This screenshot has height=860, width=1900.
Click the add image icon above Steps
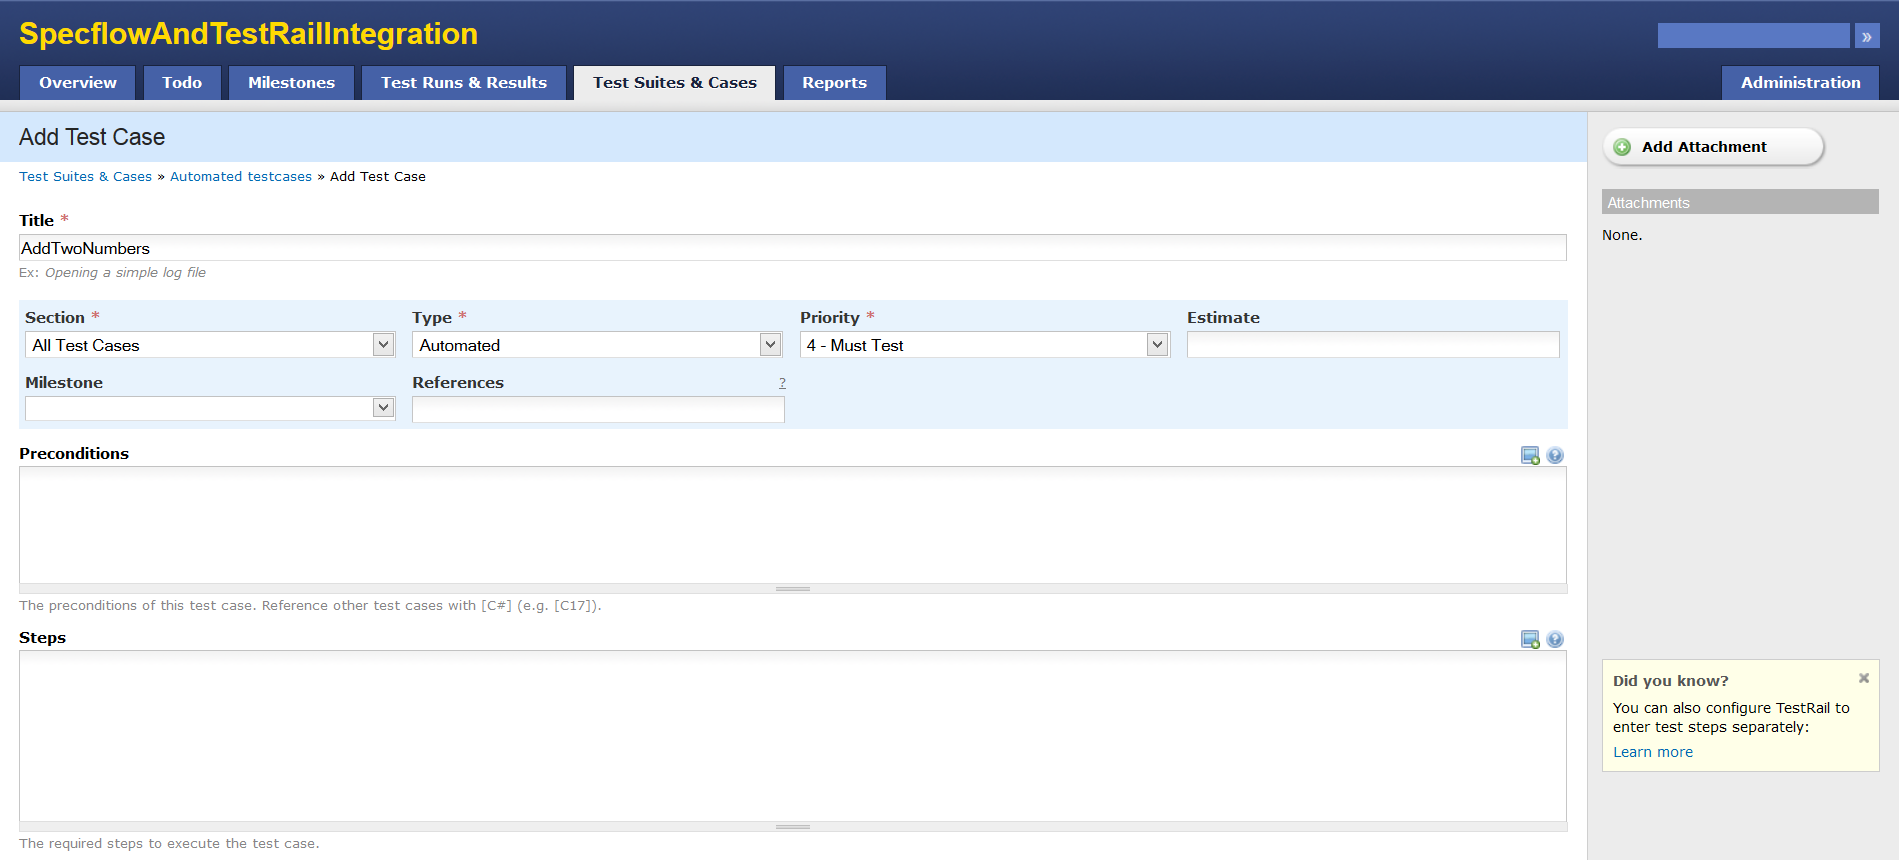1530,640
